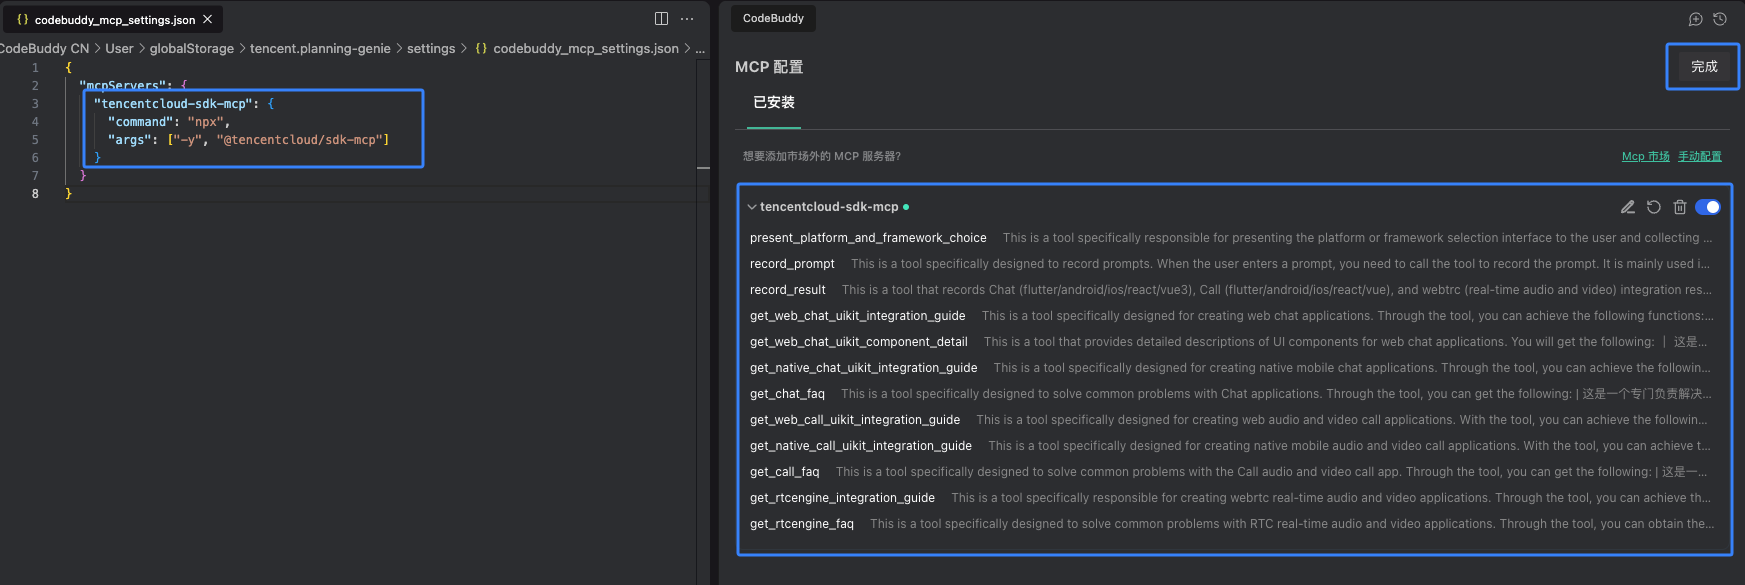This screenshot has width=1745, height=585.
Task: Delete the tencentcloud-sdk-mcp server with trash icon
Action: (x=1680, y=207)
